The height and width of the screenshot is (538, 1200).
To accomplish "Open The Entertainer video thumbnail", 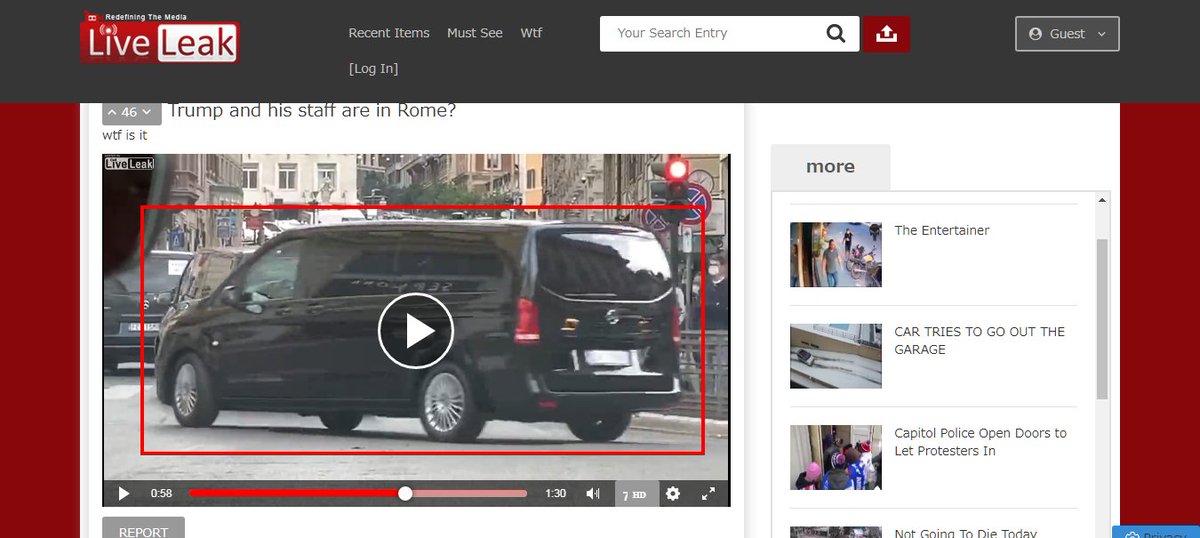I will [x=836, y=254].
